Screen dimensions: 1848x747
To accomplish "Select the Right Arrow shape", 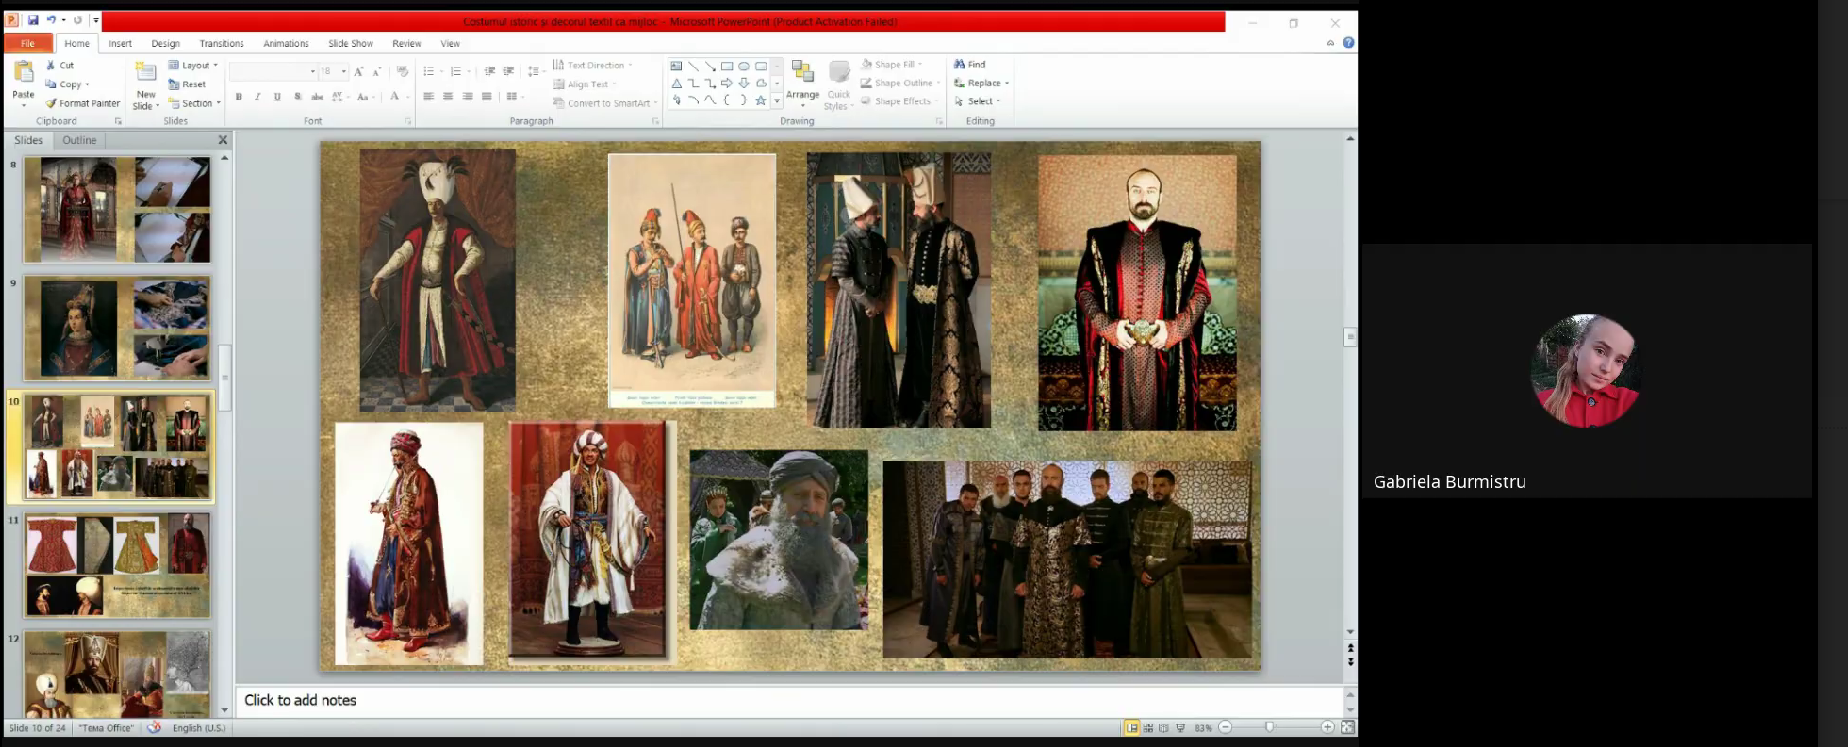I will click(x=727, y=83).
